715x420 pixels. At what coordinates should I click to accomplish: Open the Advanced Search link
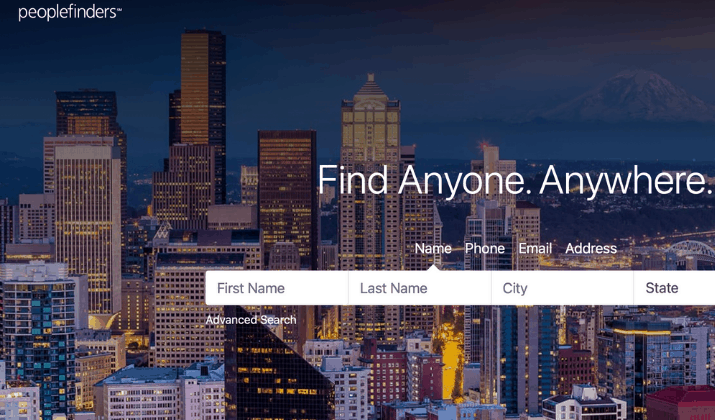click(x=251, y=320)
